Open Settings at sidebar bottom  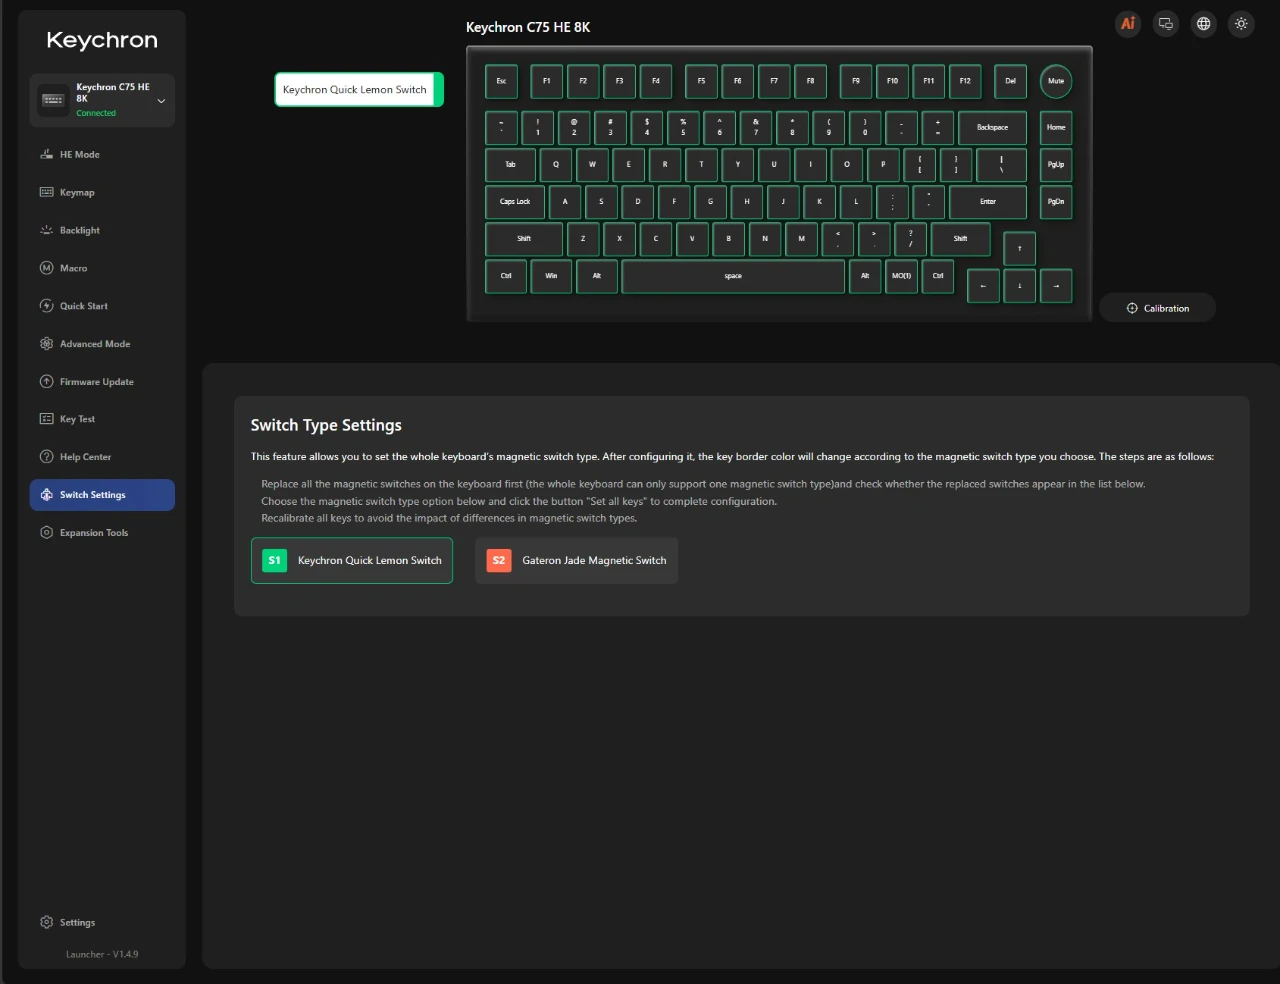(x=102, y=923)
